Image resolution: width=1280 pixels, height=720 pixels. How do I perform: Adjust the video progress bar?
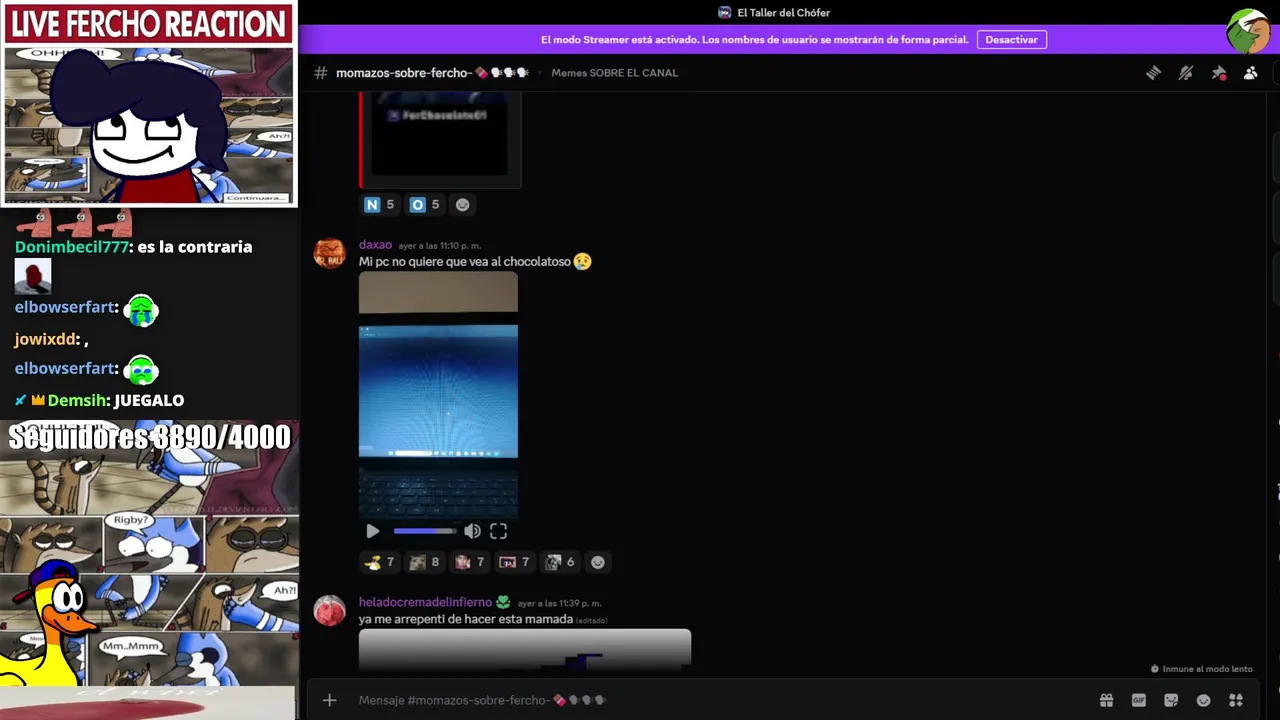[424, 531]
